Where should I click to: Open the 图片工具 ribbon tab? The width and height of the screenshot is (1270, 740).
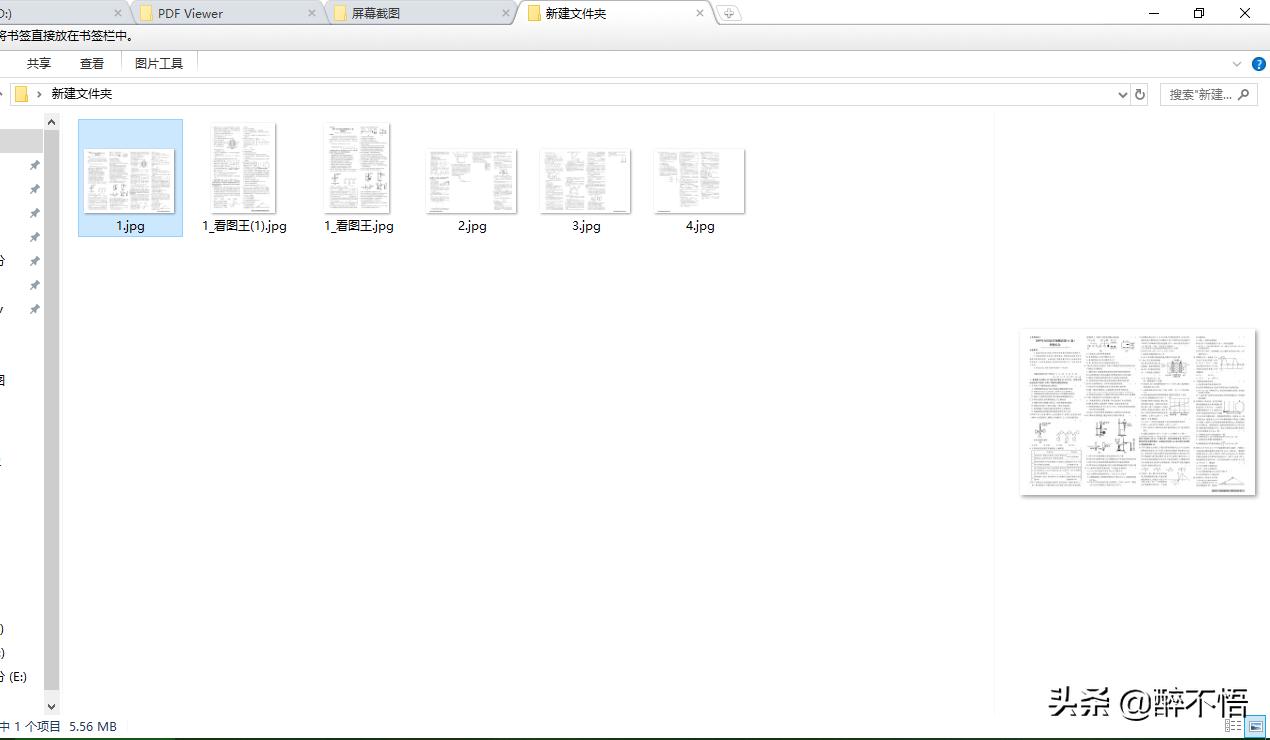coord(159,63)
